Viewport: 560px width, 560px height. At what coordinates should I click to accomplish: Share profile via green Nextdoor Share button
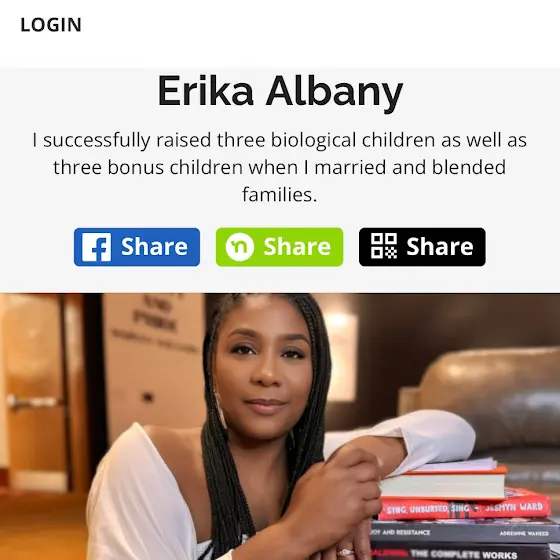279,247
